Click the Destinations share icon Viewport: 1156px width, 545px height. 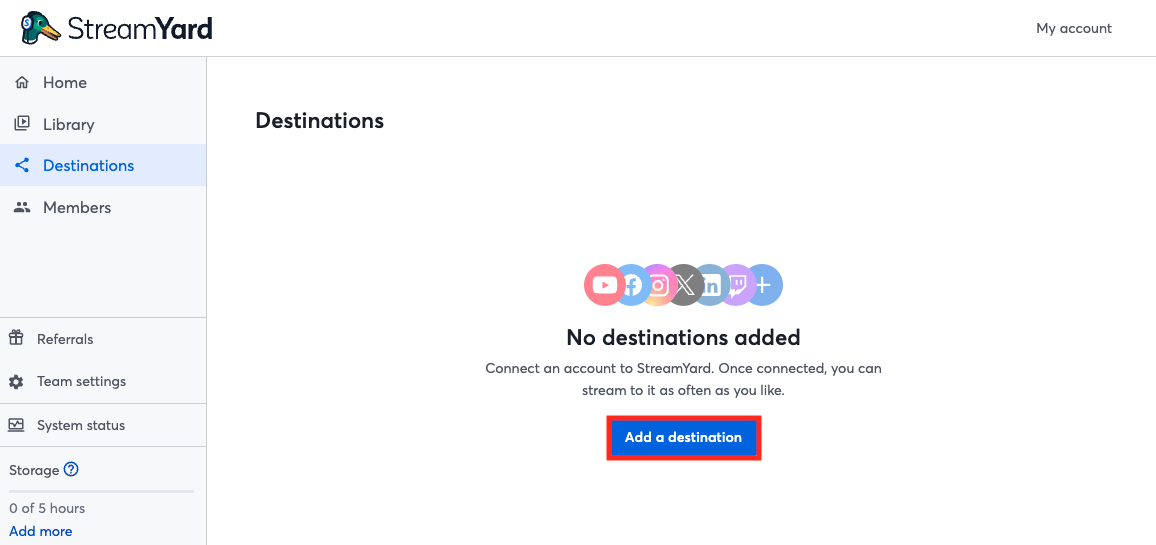[22, 165]
